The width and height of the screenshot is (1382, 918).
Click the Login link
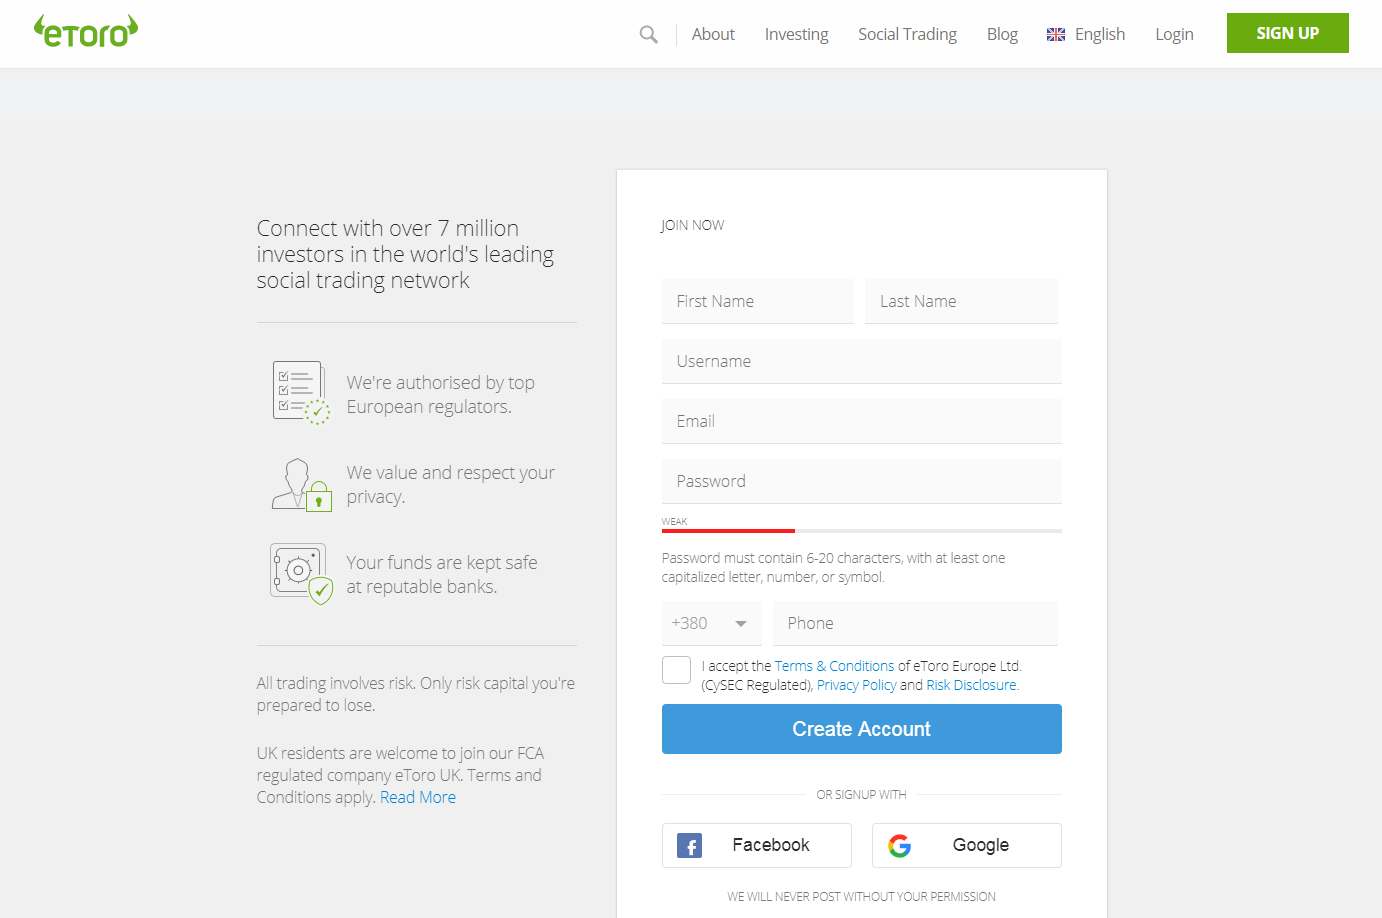point(1174,34)
